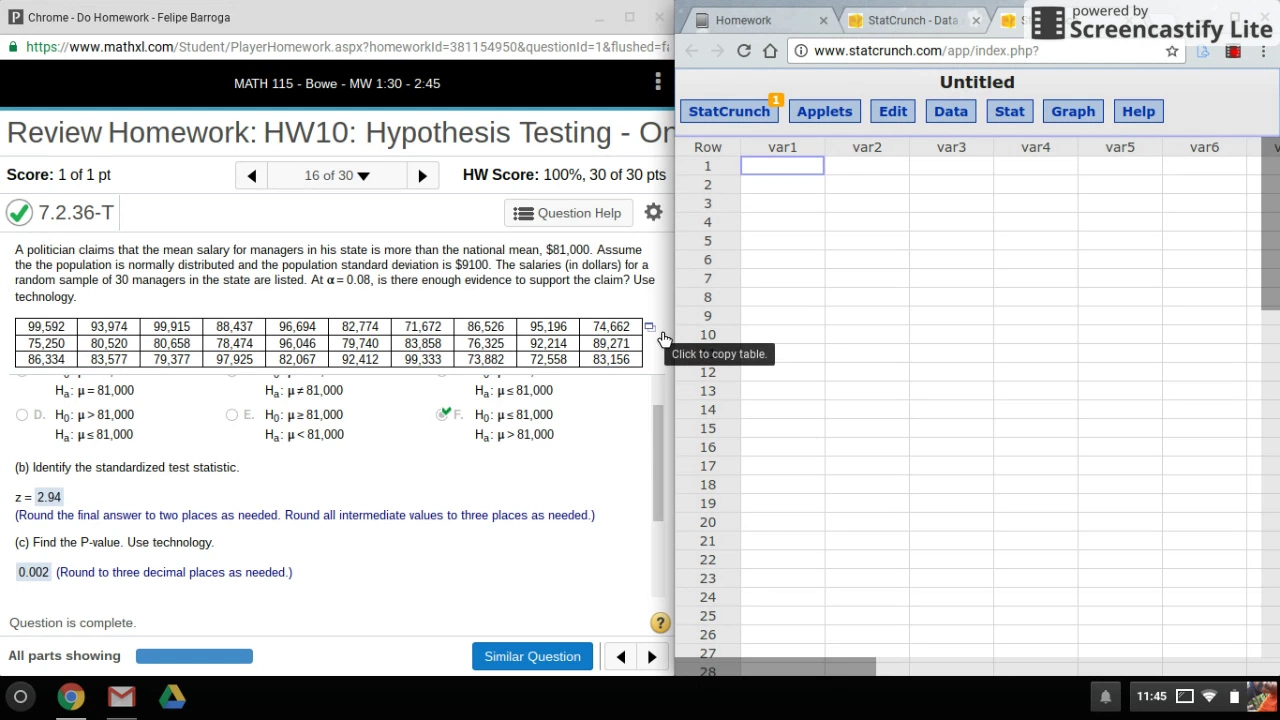Image resolution: width=1280 pixels, height=720 pixels.
Task: Click the var2 column header
Action: pos(867,147)
